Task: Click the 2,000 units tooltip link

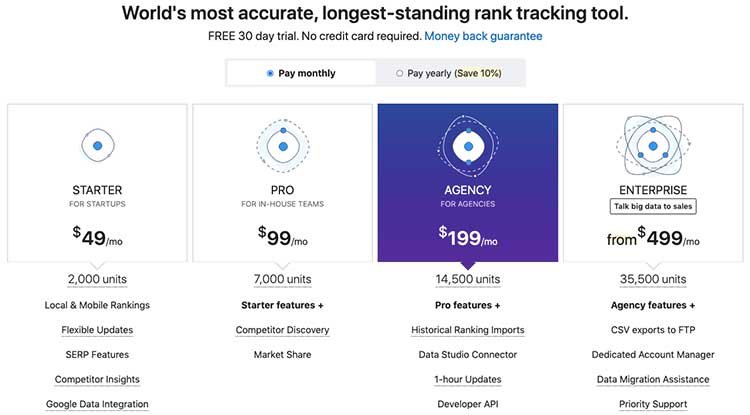Action: click(x=97, y=279)
